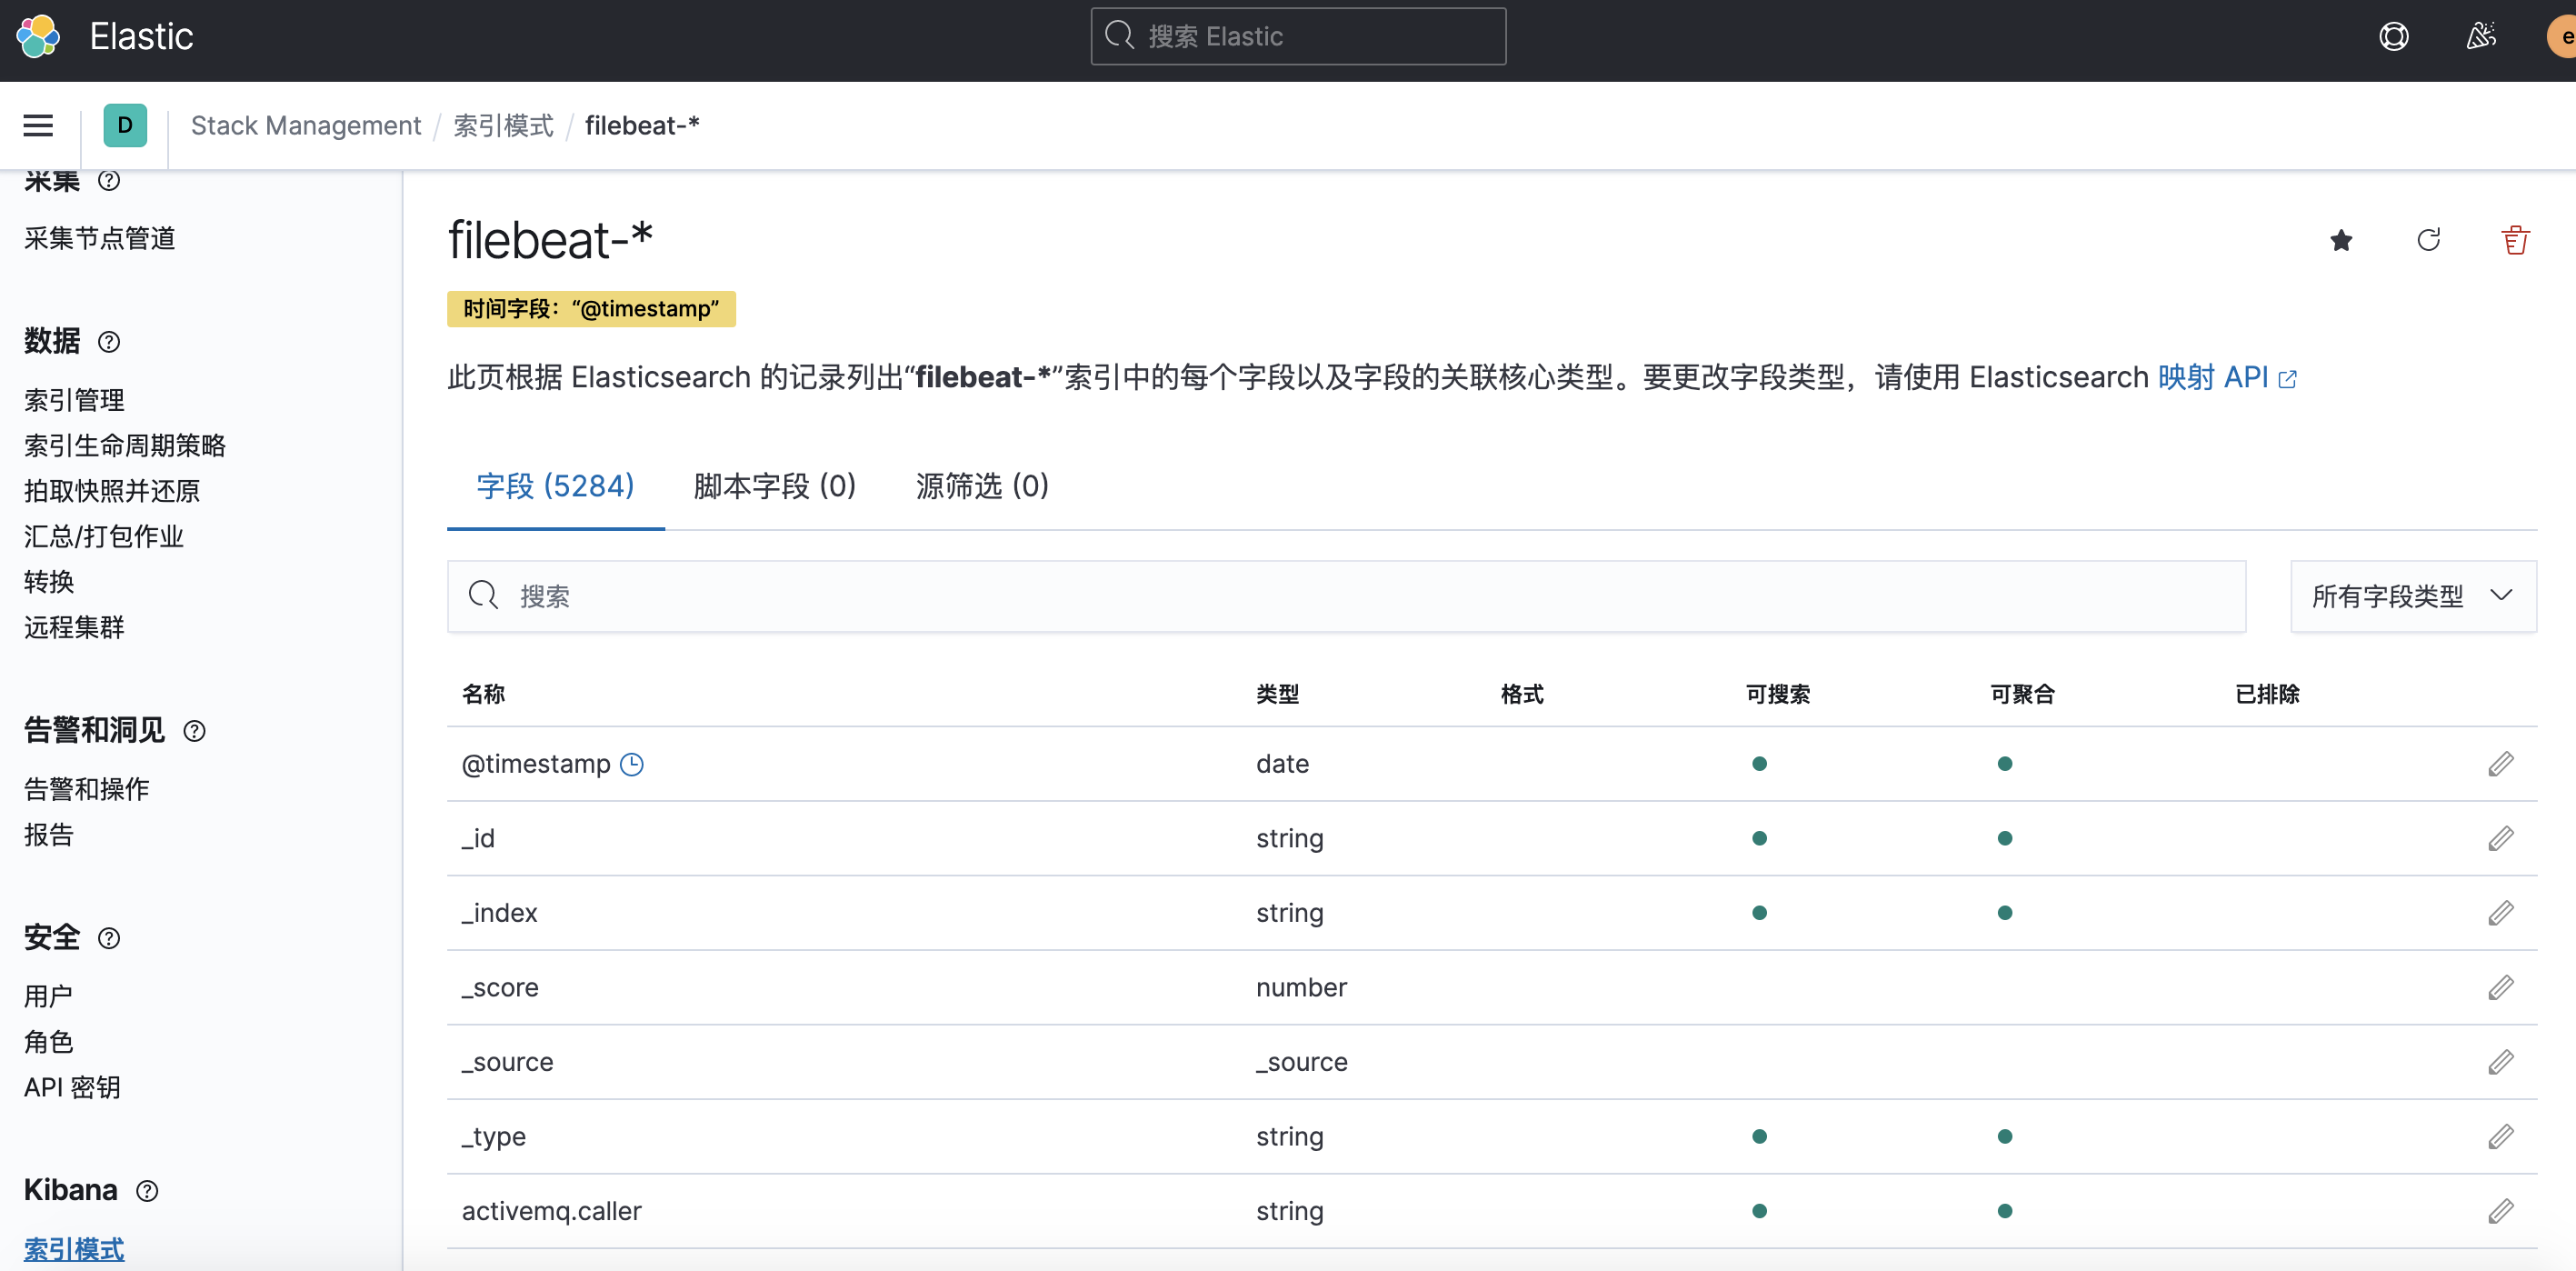
Task: Sort by 名称 column header
Action: pyautogui.click(x=483, y=694)
